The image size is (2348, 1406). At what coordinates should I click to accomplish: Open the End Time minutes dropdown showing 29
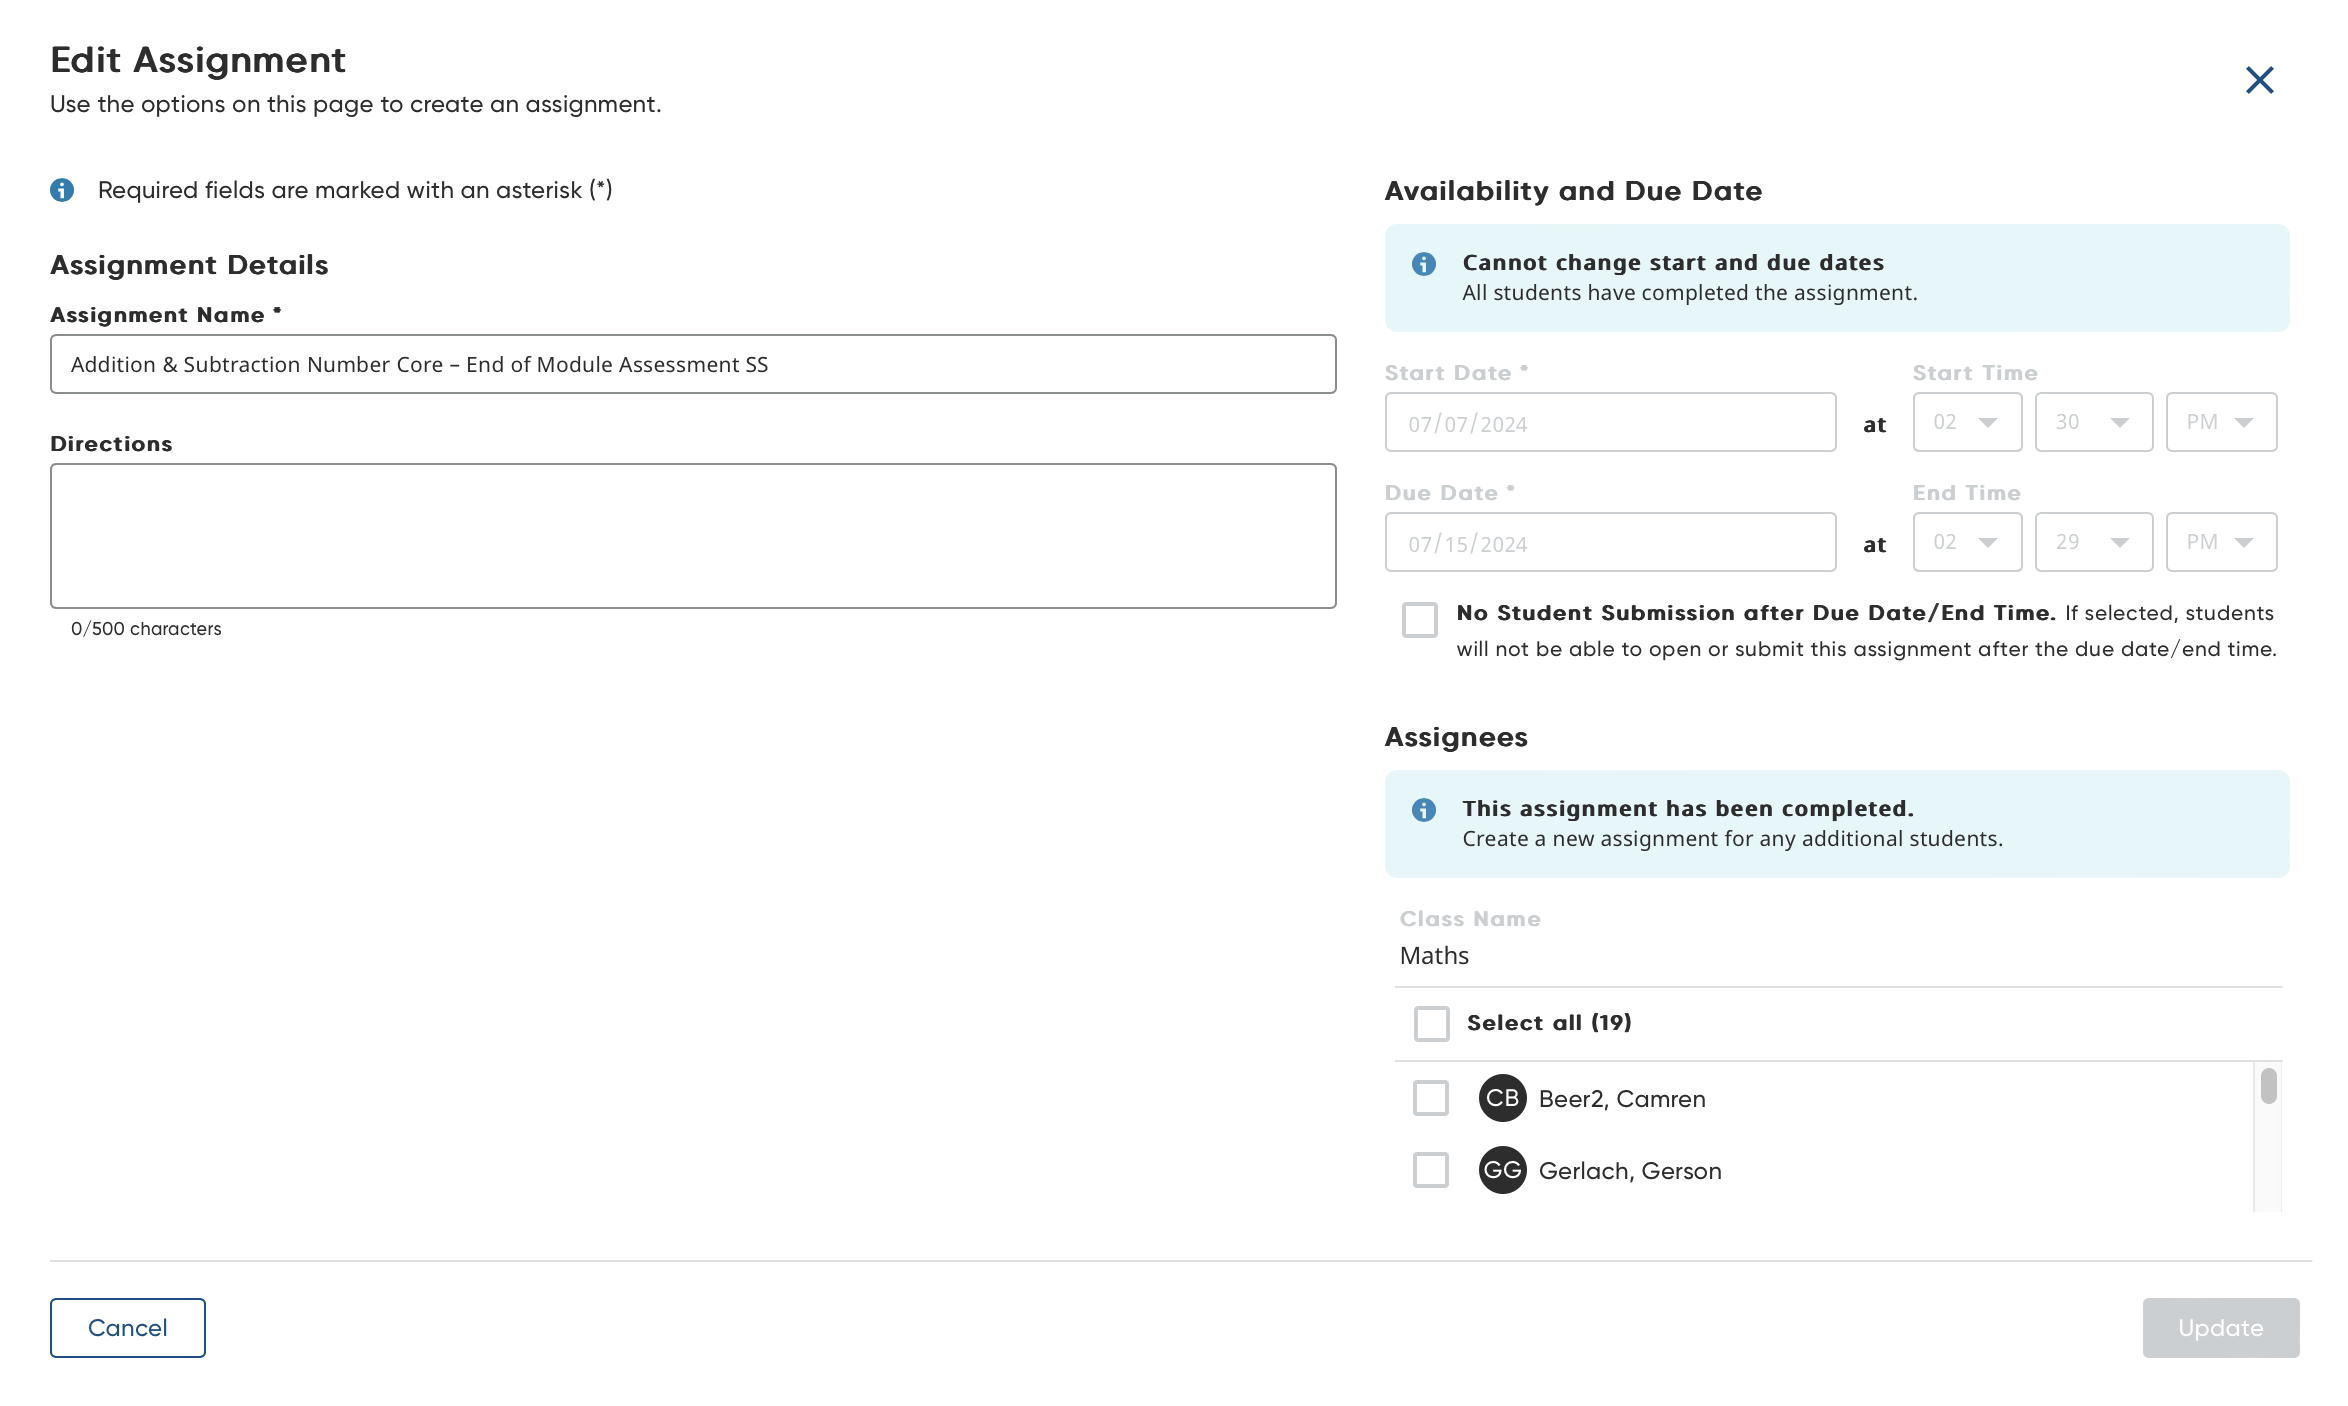pos(2092,542)
